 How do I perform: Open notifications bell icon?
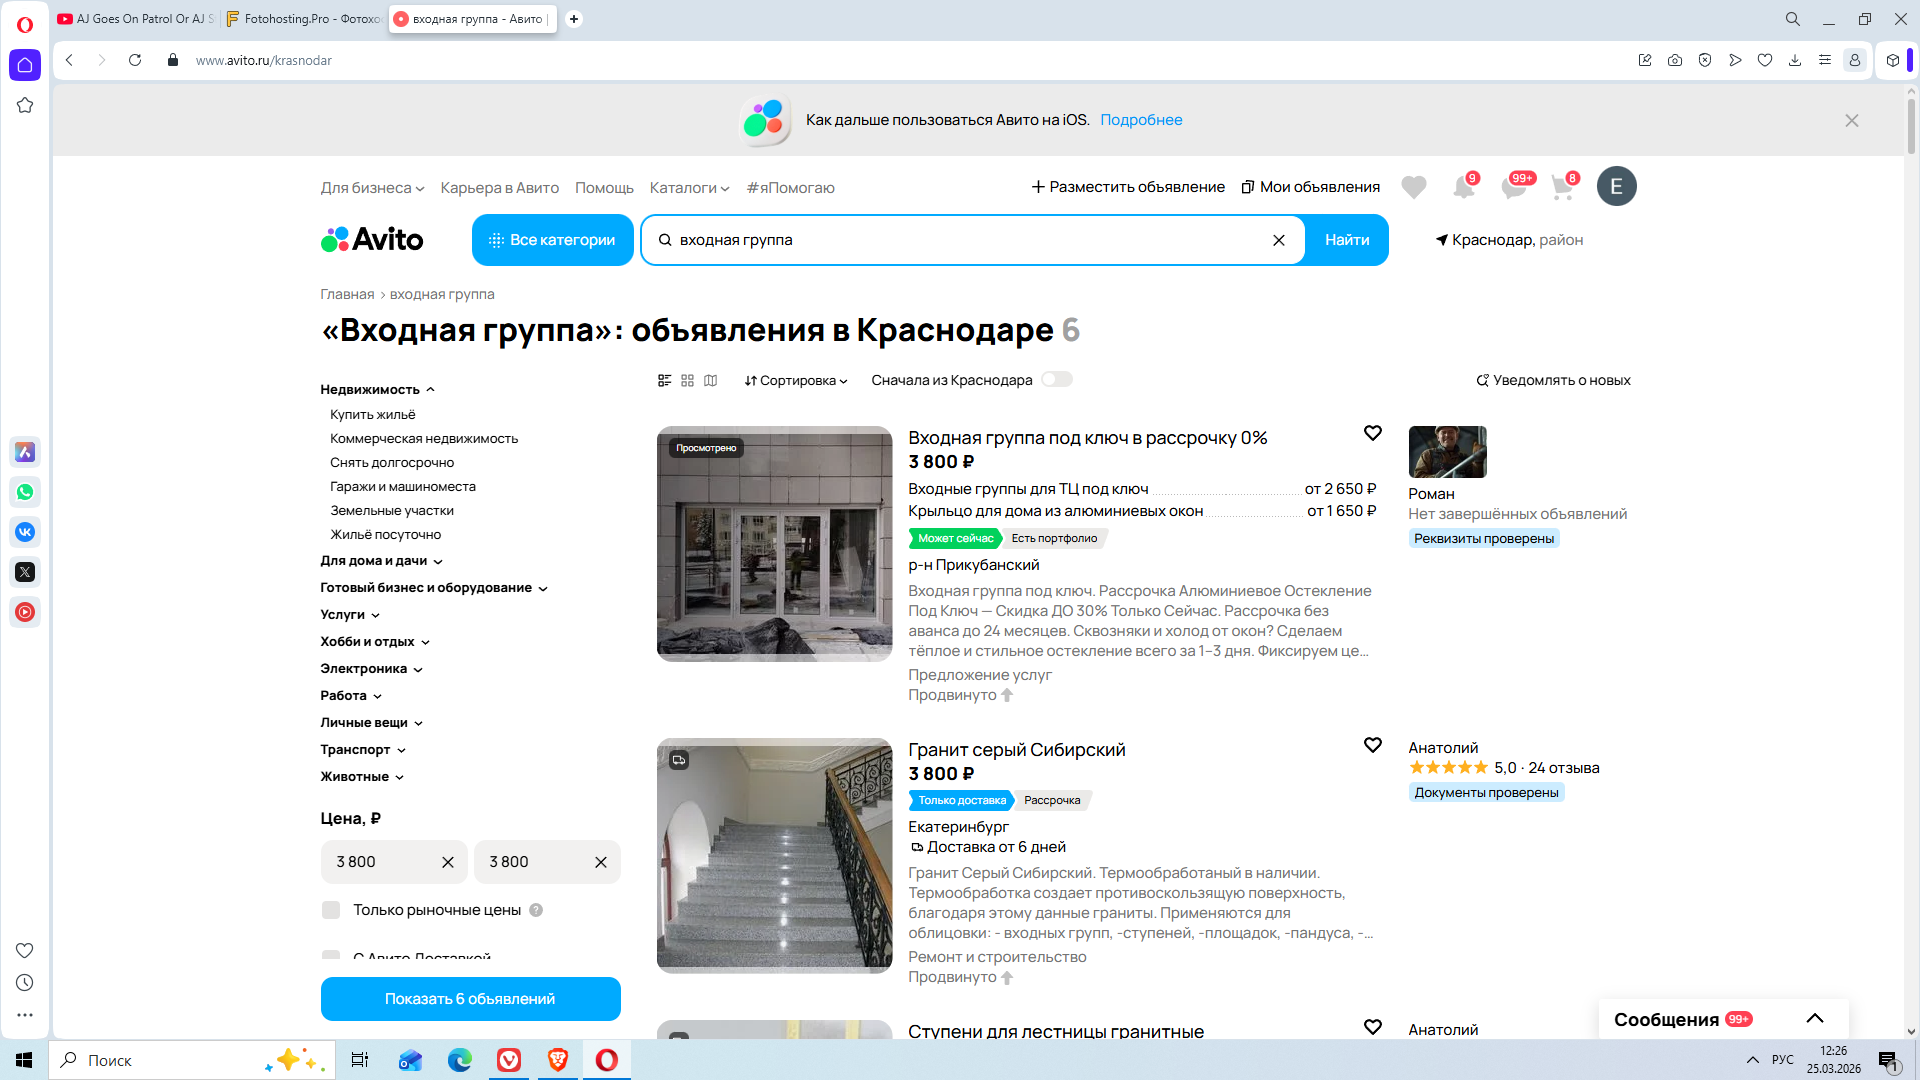click(x=1463, y=187)
